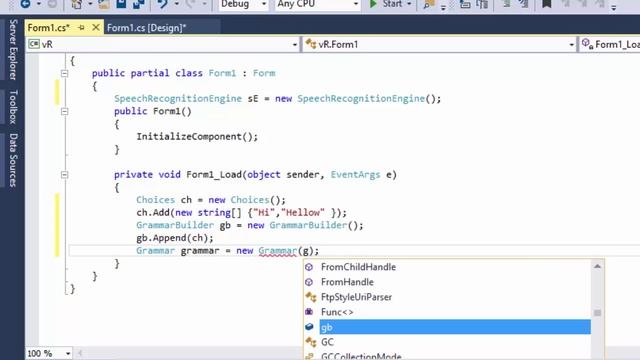Click the EventArgs type name
This screenshot has width=640, height=360.
[x=355, y=175]
